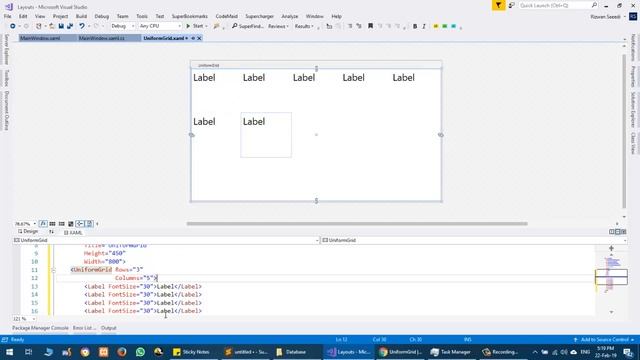Click the yellow notifications filter icon
Viewport: 640px width, 360px height.
tap(498, 5)
